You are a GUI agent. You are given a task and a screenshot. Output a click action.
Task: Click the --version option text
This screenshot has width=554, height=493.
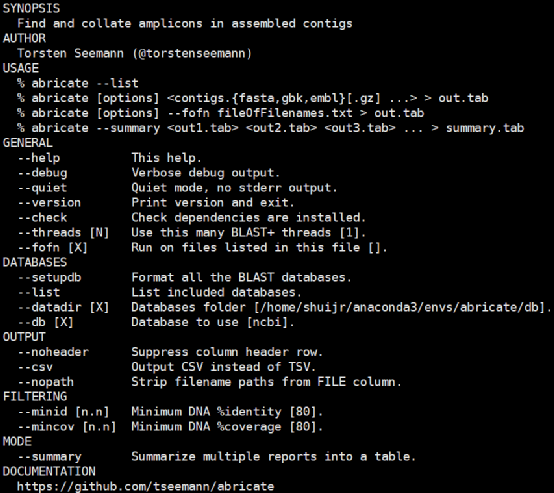[x=49, y=203]
